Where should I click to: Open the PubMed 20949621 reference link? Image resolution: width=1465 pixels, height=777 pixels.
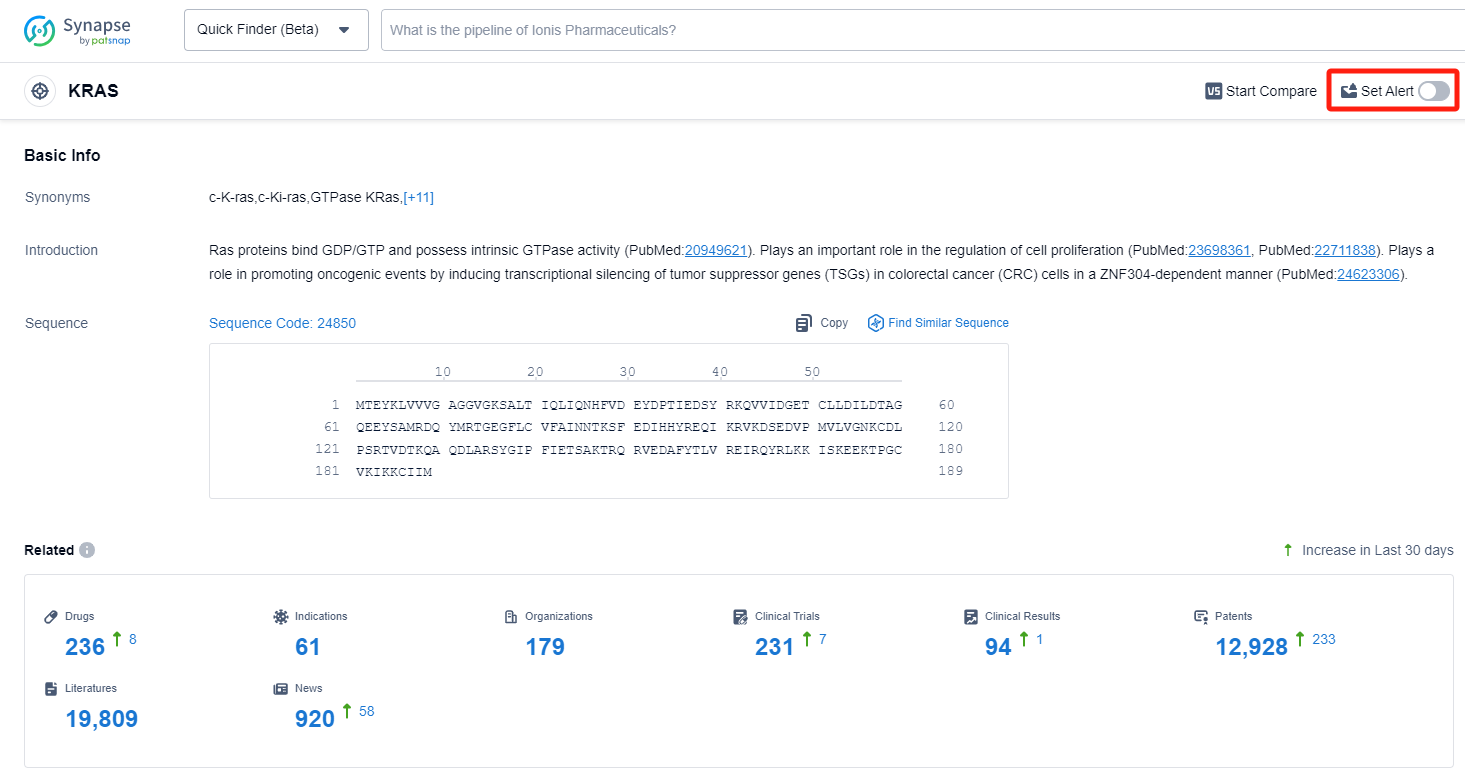click(716, 250)
